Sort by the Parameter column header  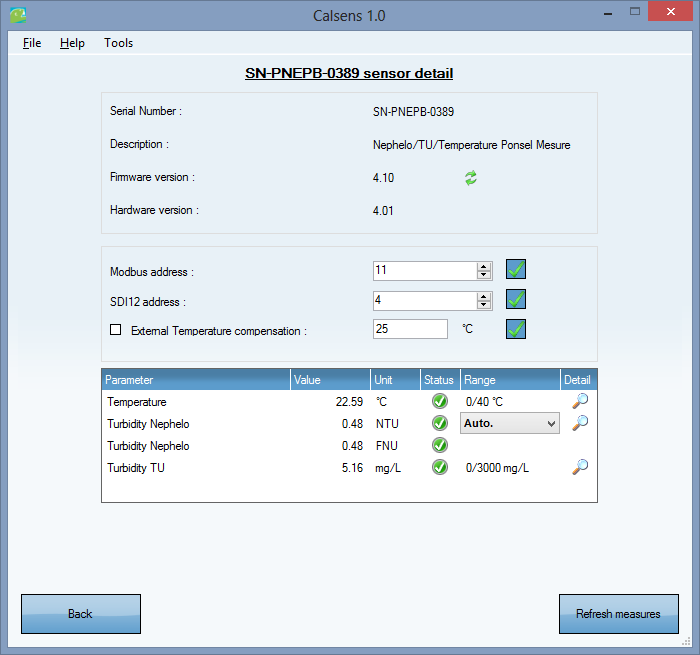point(196,380)
